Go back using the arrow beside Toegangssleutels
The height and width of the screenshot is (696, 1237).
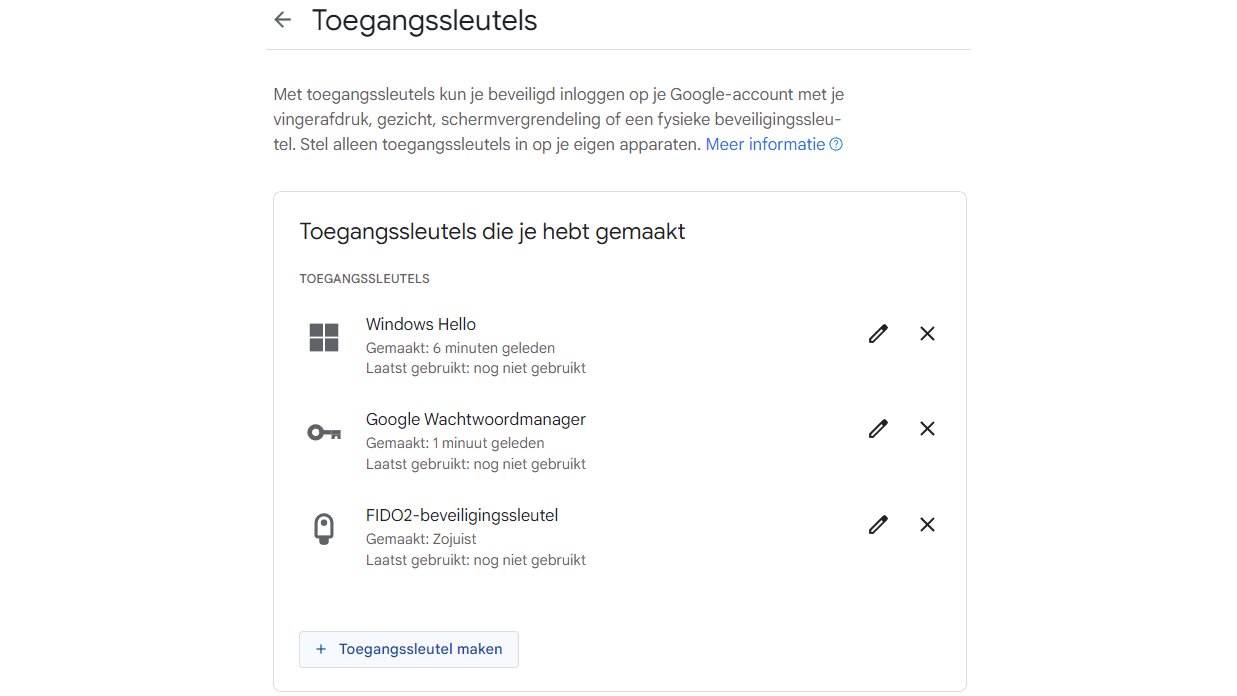pyautogui.click(x=283, y=20)
